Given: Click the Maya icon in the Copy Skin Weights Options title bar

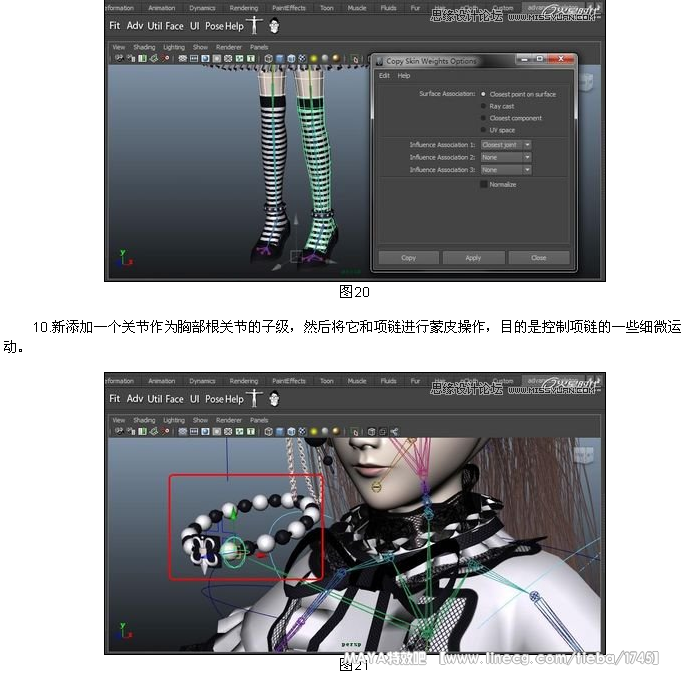Looking at the screenshot, I should 379,61.
